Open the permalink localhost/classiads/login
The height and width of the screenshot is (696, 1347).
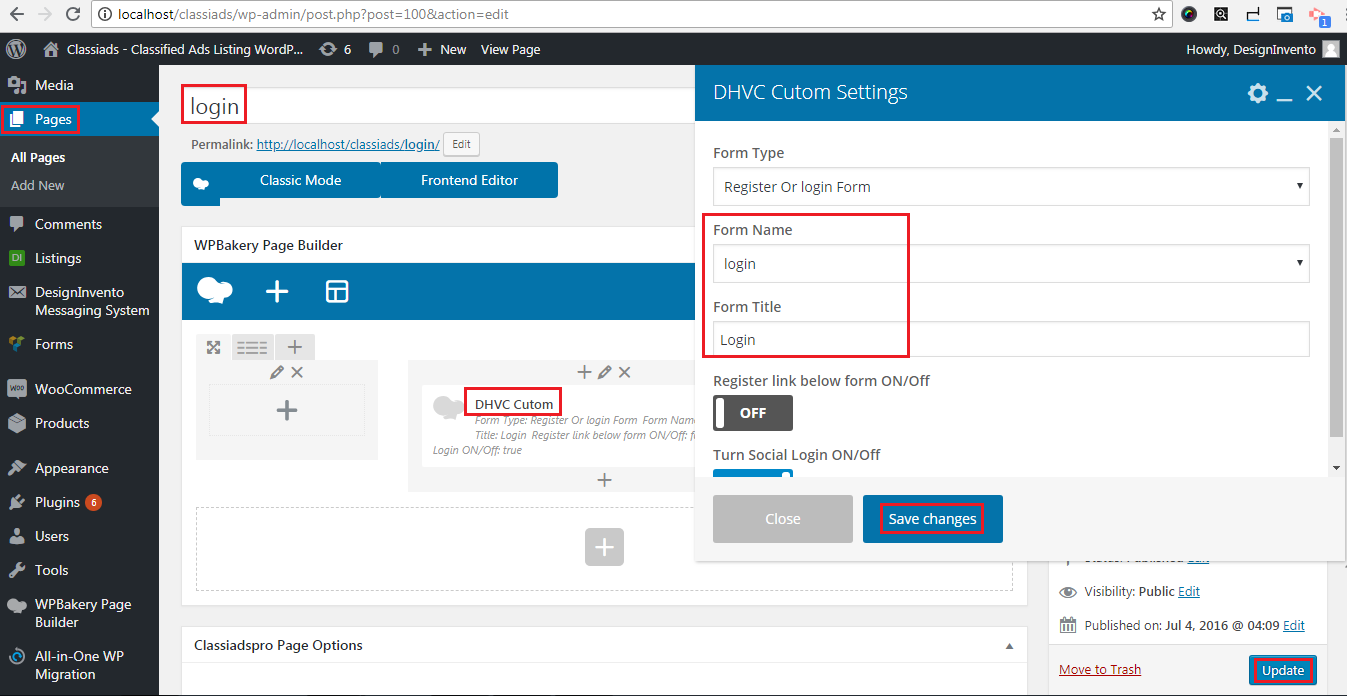click(348, 144)
